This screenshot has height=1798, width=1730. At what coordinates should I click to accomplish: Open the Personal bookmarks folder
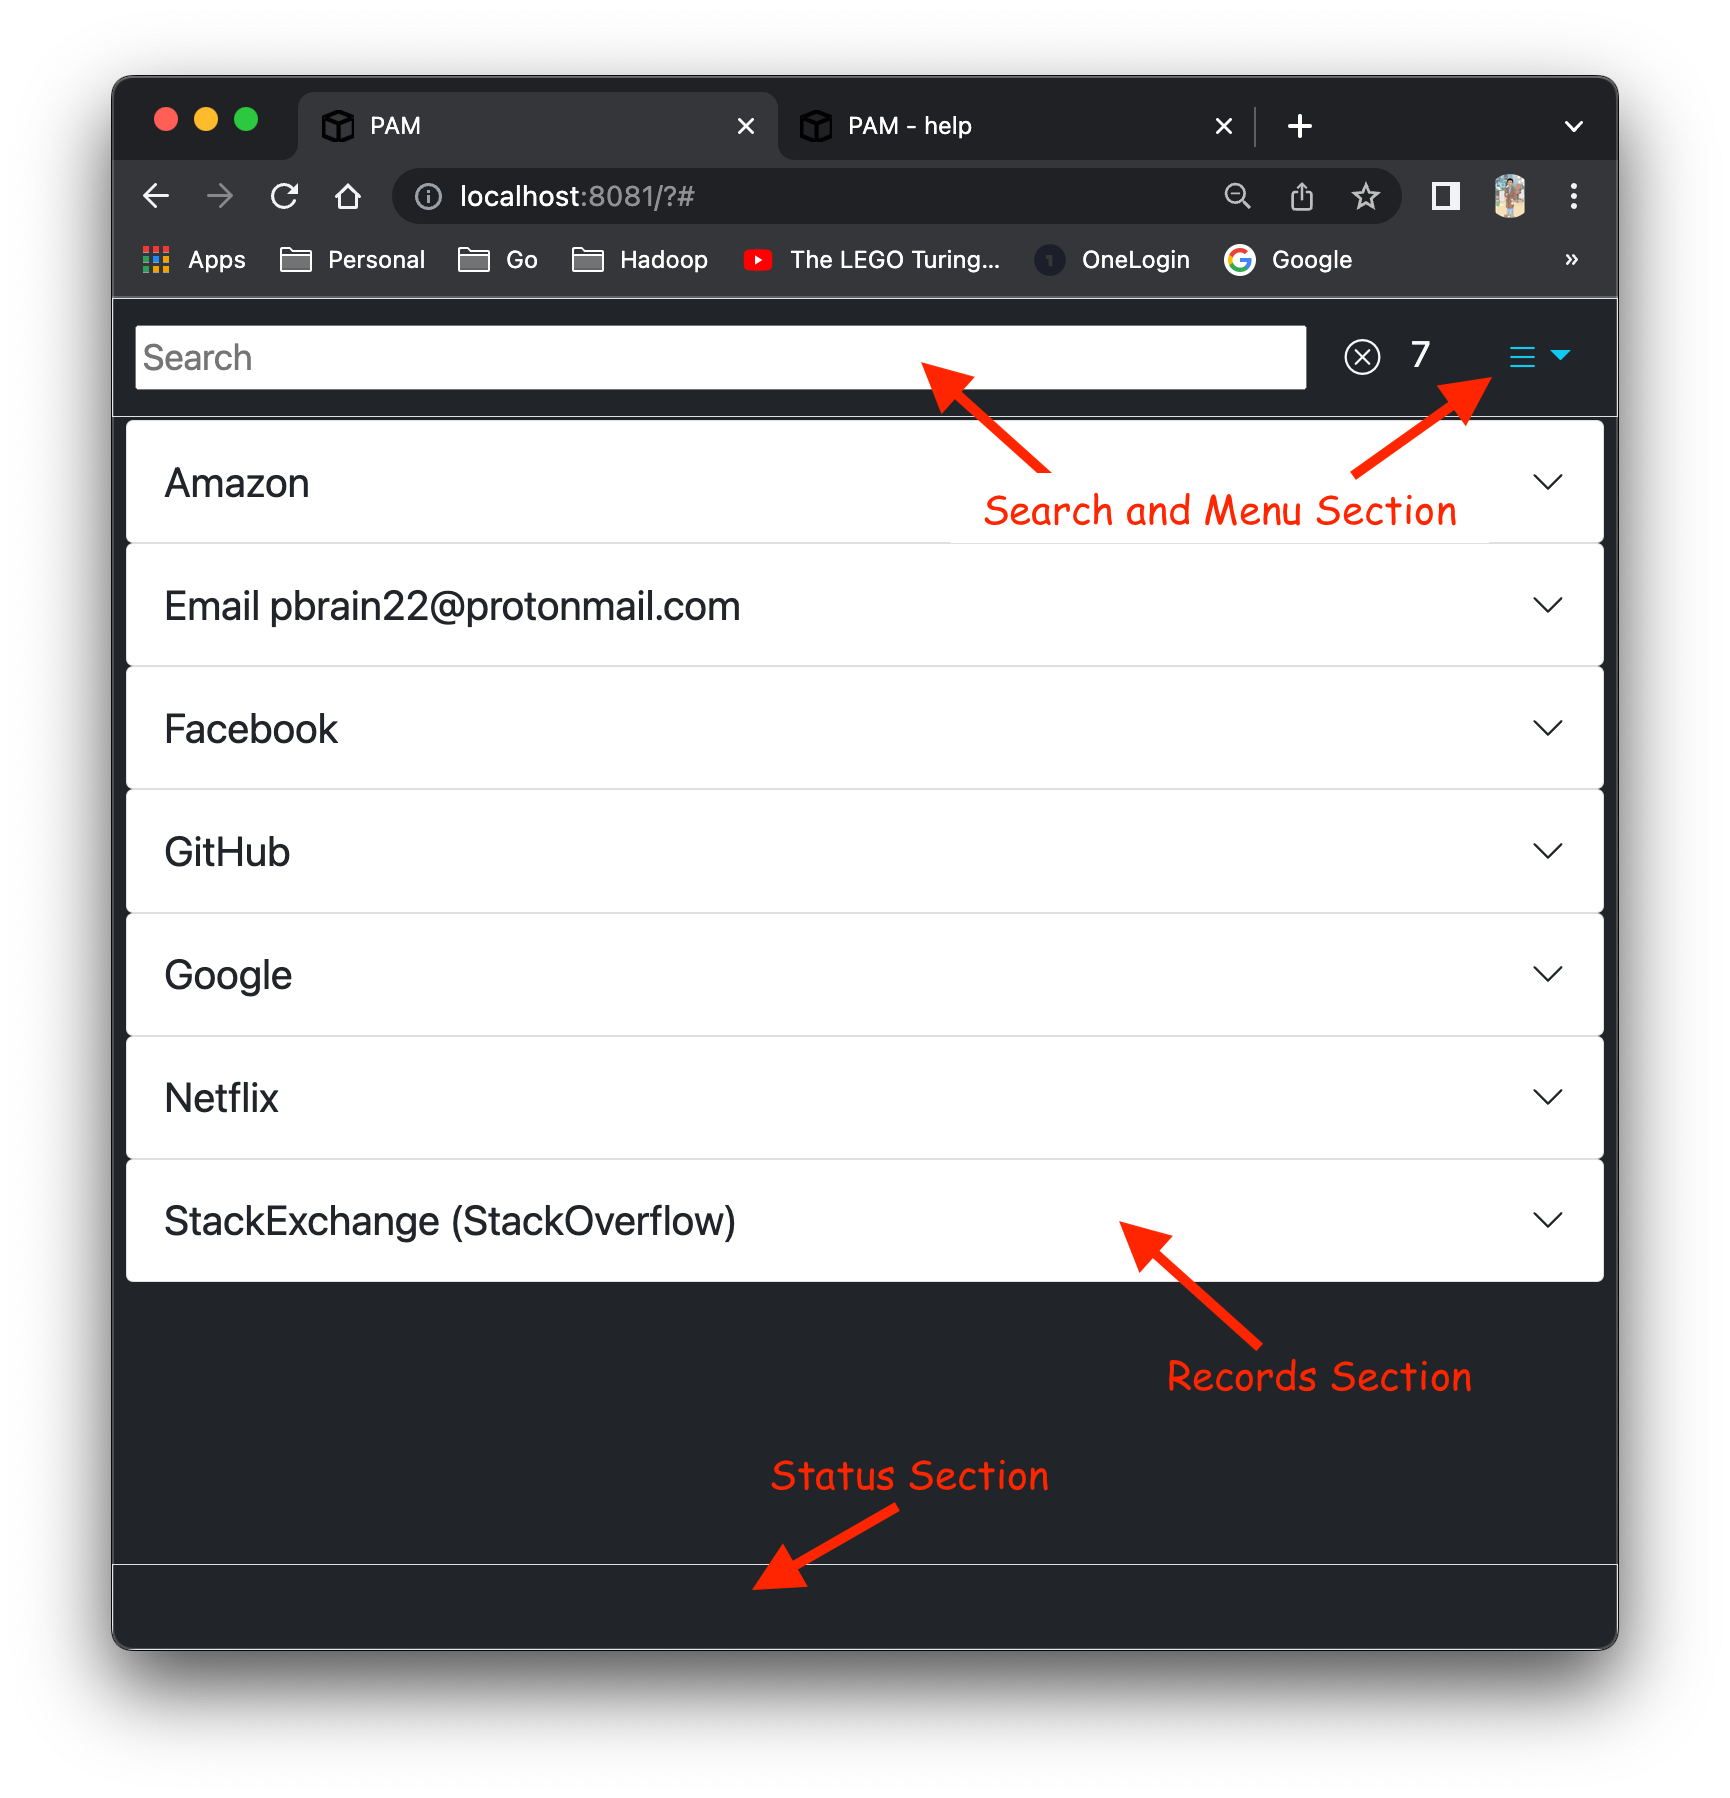point(352,260)
